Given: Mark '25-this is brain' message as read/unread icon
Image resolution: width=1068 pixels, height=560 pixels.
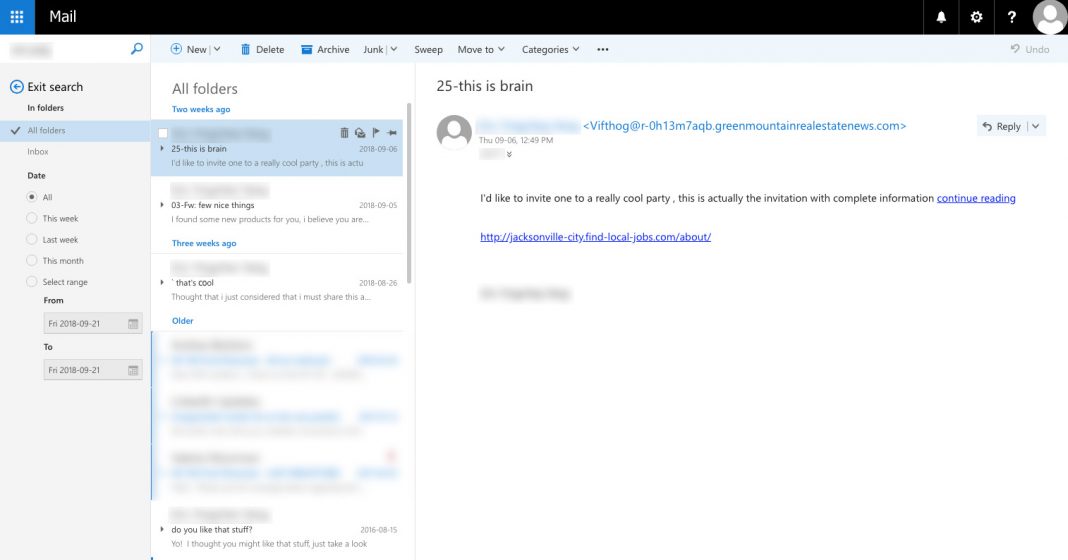Looking at the screenshot, I should click(x=360, y=133).
